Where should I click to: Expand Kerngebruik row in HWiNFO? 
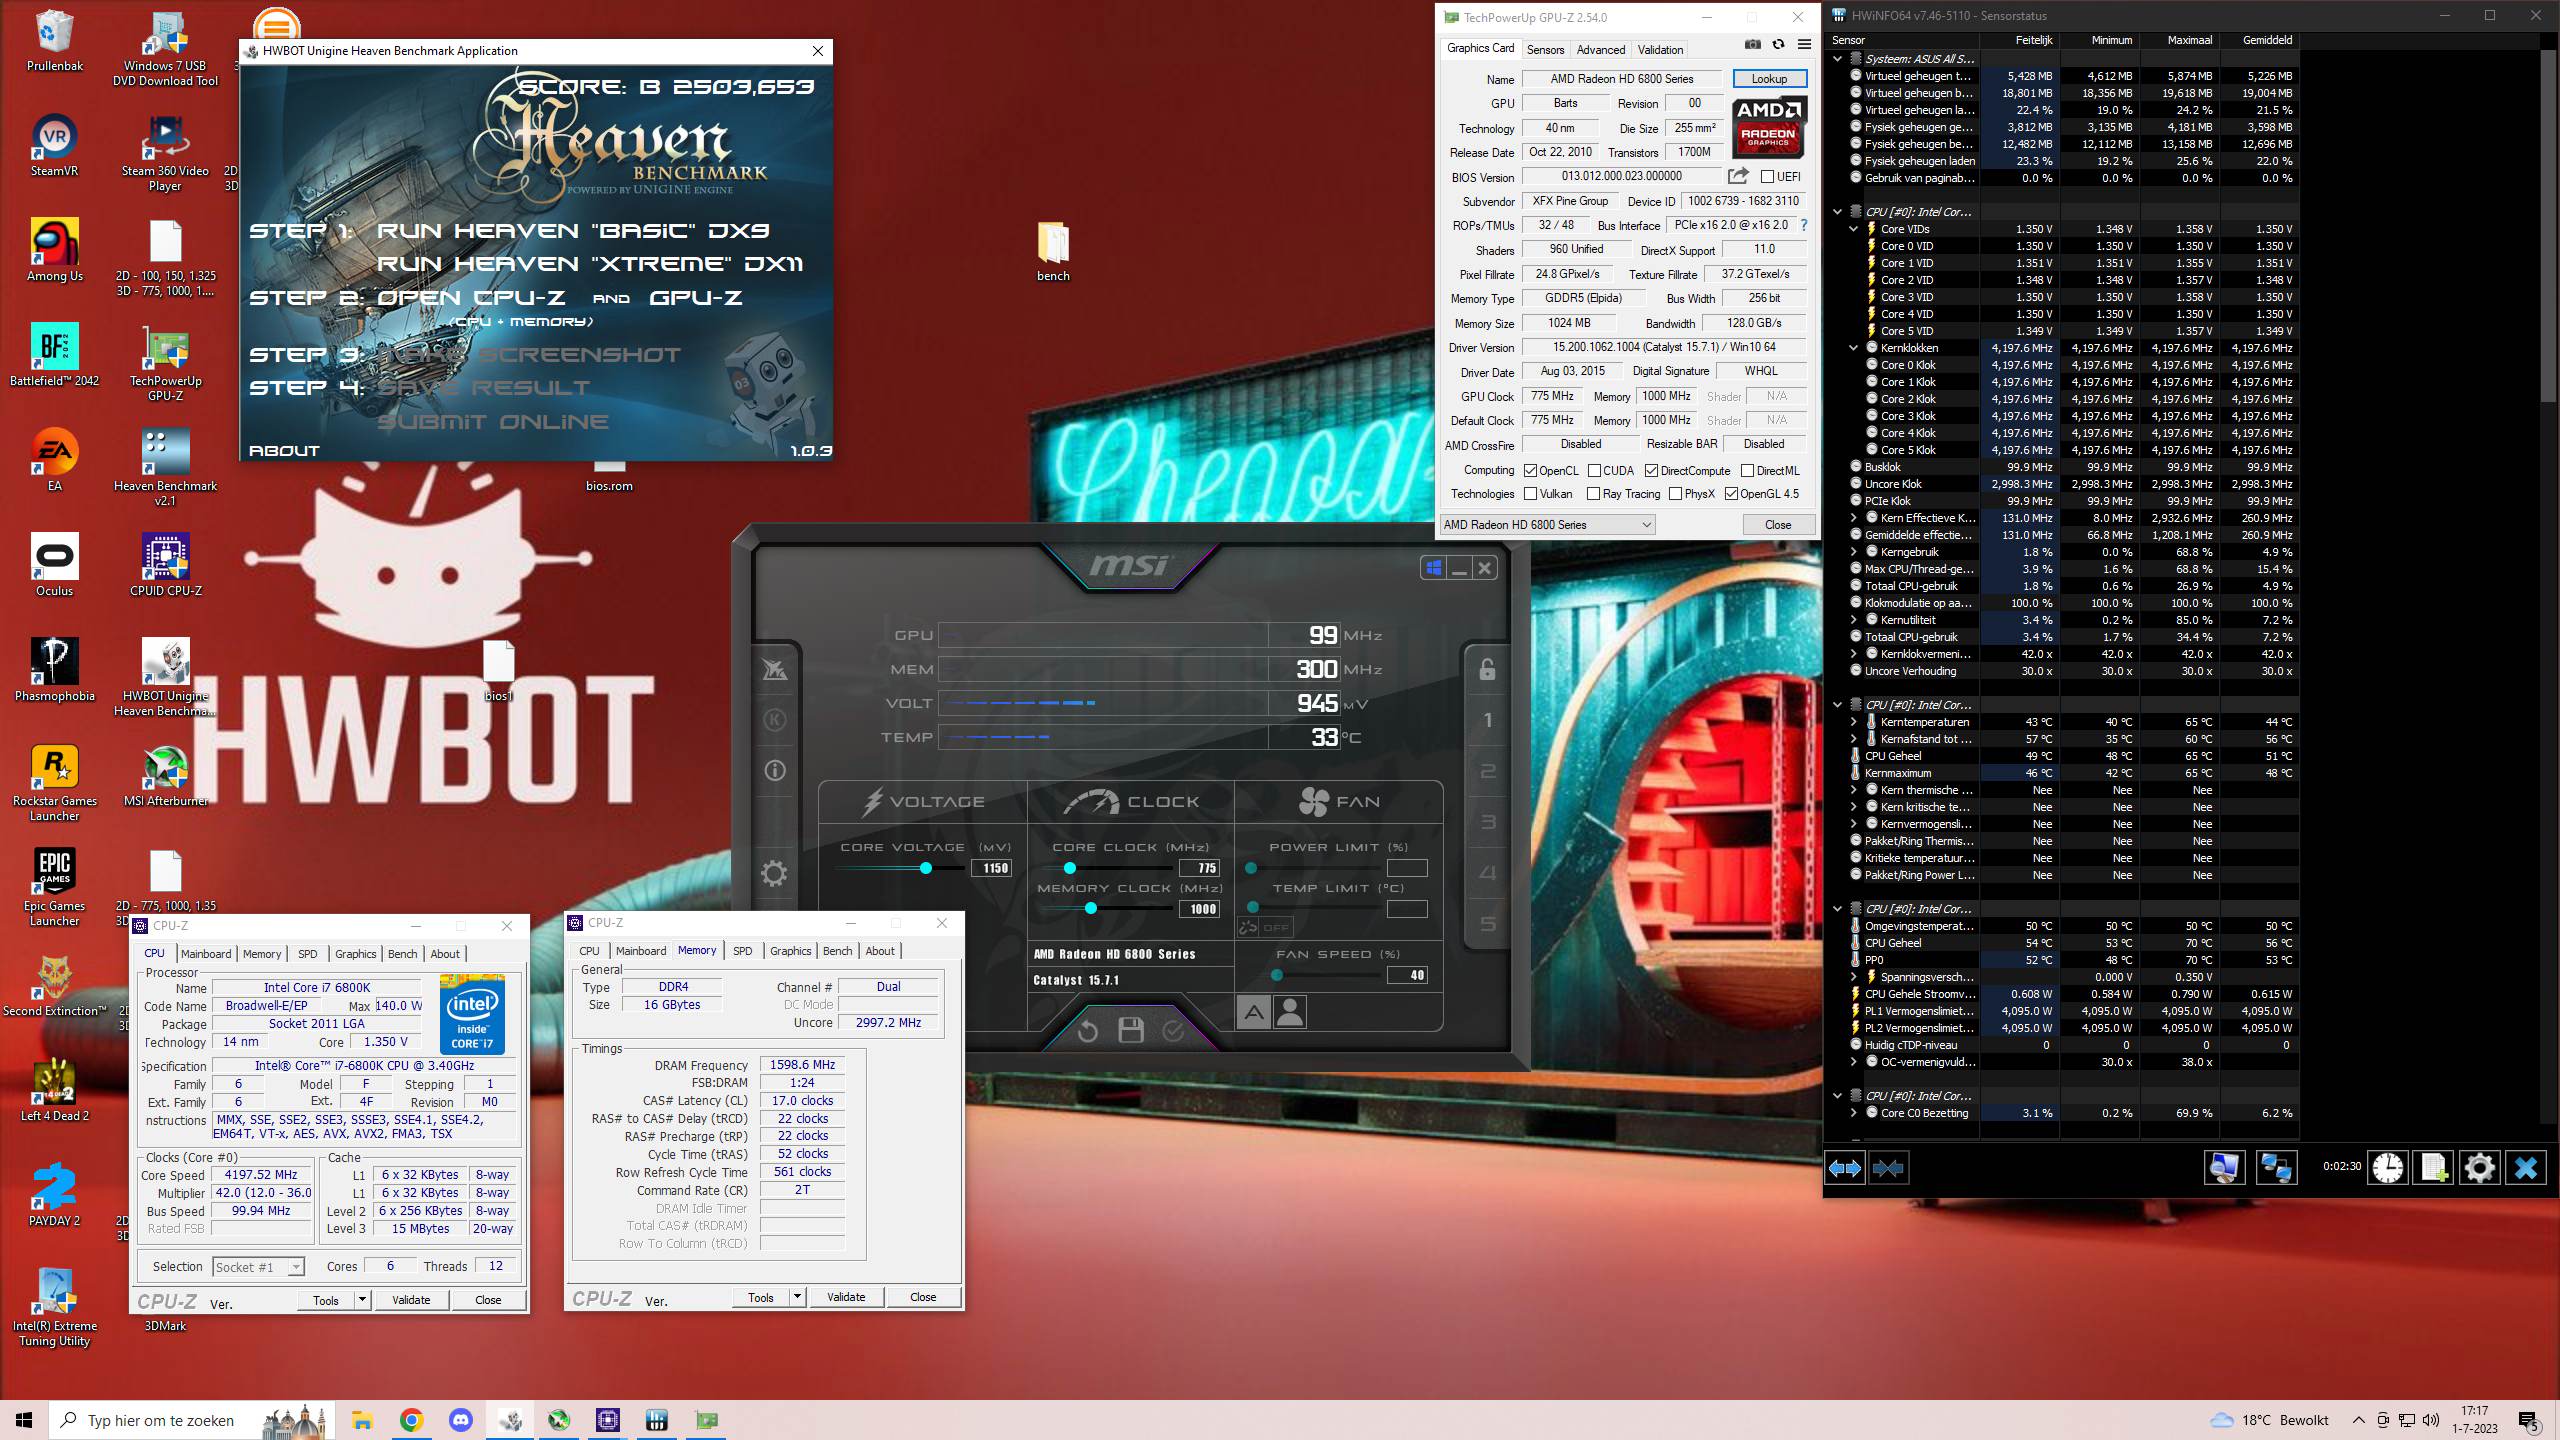pos(1853,552)
